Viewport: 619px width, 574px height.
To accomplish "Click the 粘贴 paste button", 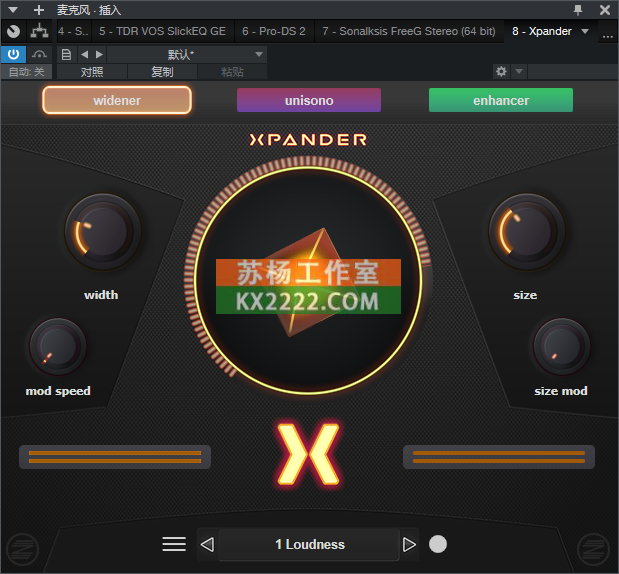I will click(x=233, y=72).
